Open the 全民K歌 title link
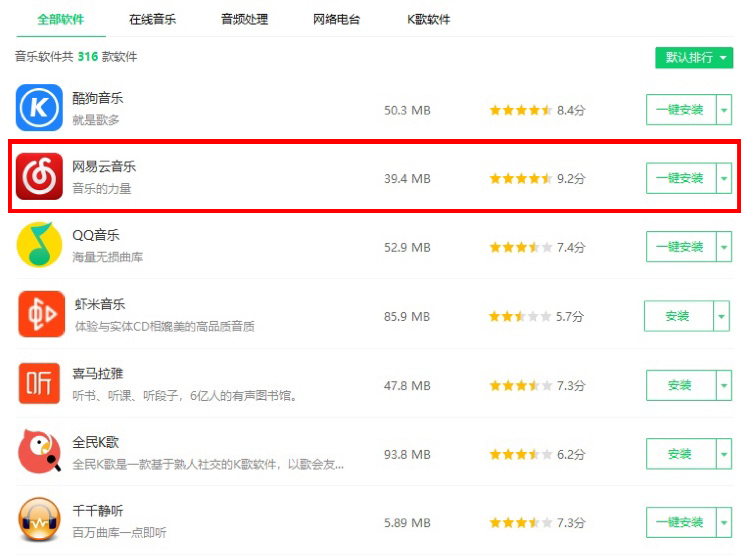 pos(96,442)
